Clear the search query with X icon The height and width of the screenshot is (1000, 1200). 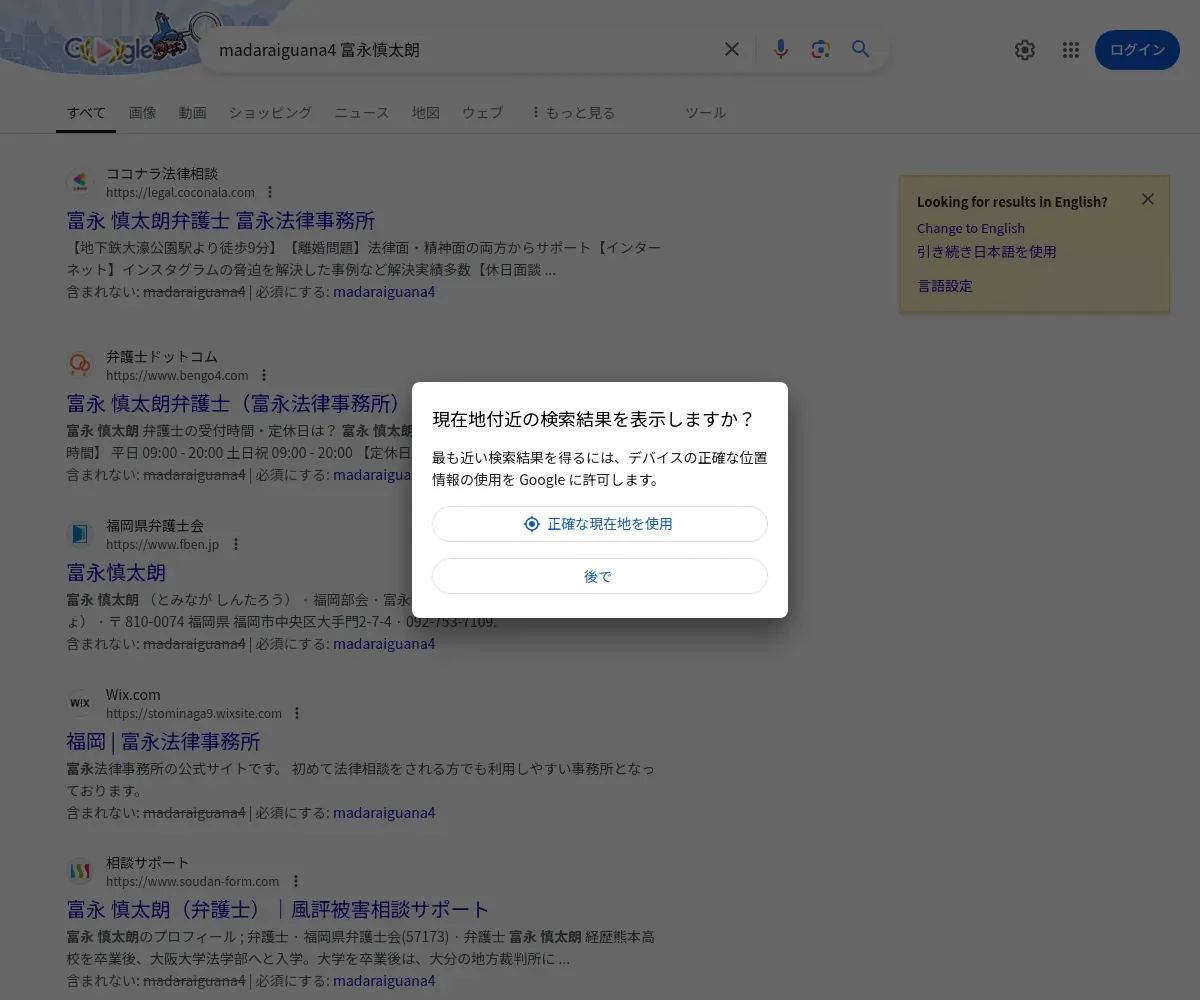pos(732,49)
